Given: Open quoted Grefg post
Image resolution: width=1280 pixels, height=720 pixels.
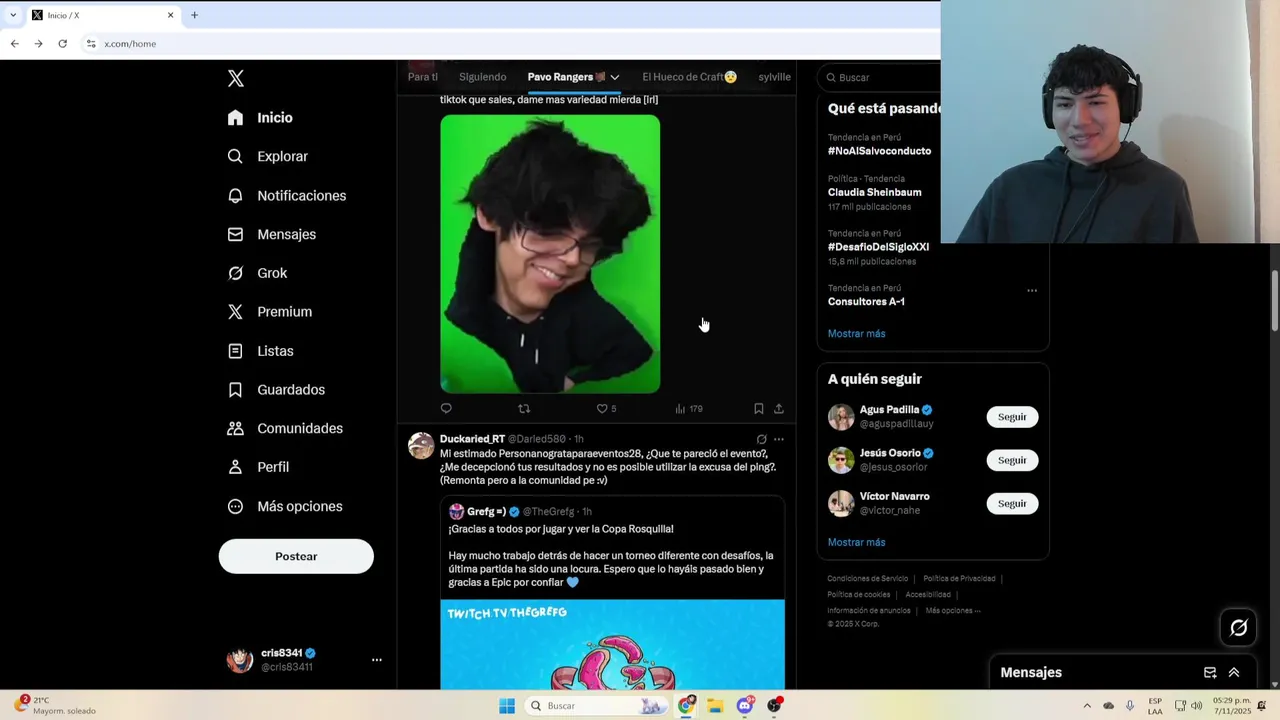Looking at the screenshot, I should pyautogui.click(x=612, y=592).
